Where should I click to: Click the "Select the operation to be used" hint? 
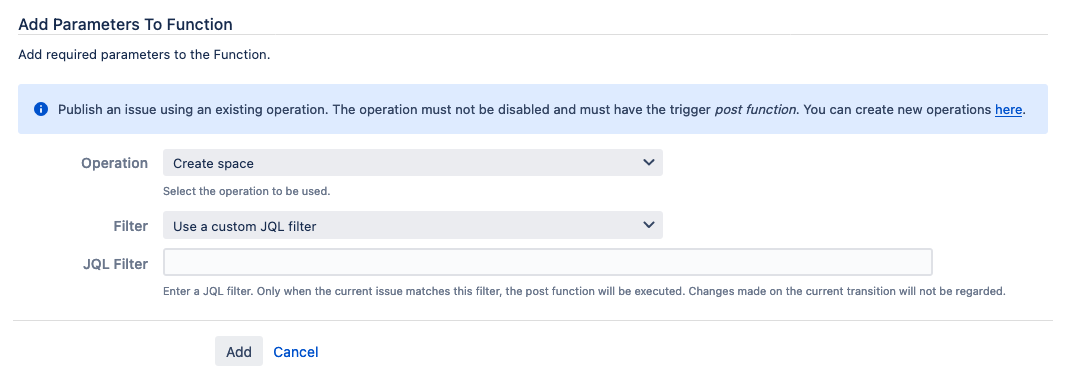point(247,192)
